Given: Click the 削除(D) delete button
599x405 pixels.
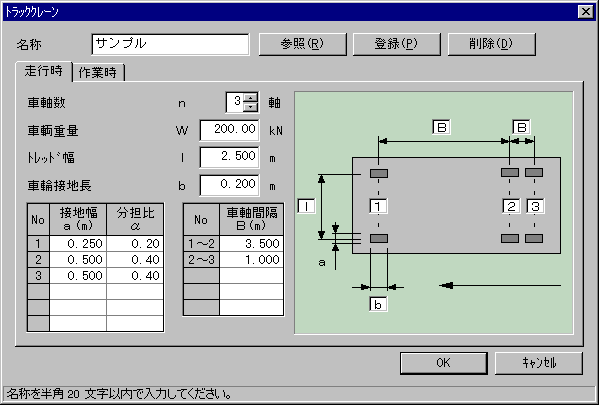Looking at the screenshot, I should 491,44.
